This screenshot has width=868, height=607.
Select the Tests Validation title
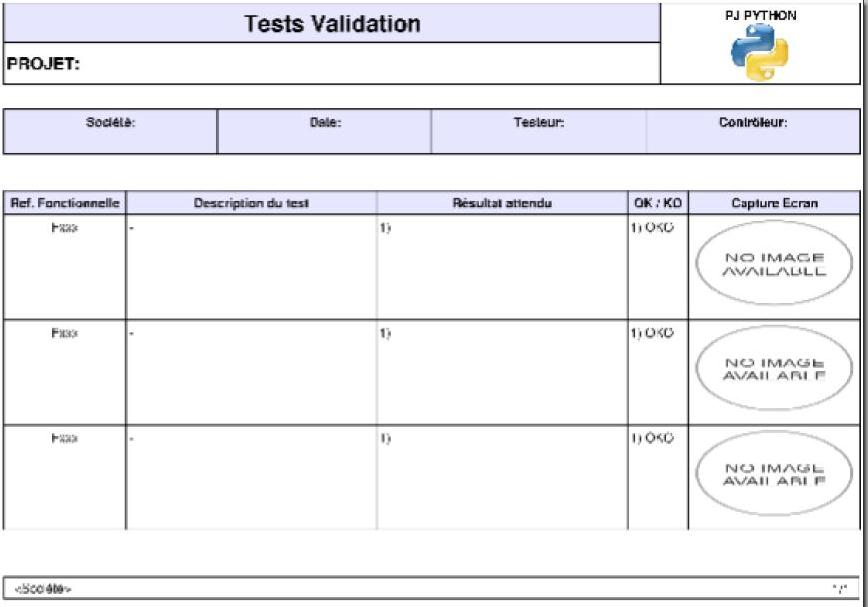(332, 24)
